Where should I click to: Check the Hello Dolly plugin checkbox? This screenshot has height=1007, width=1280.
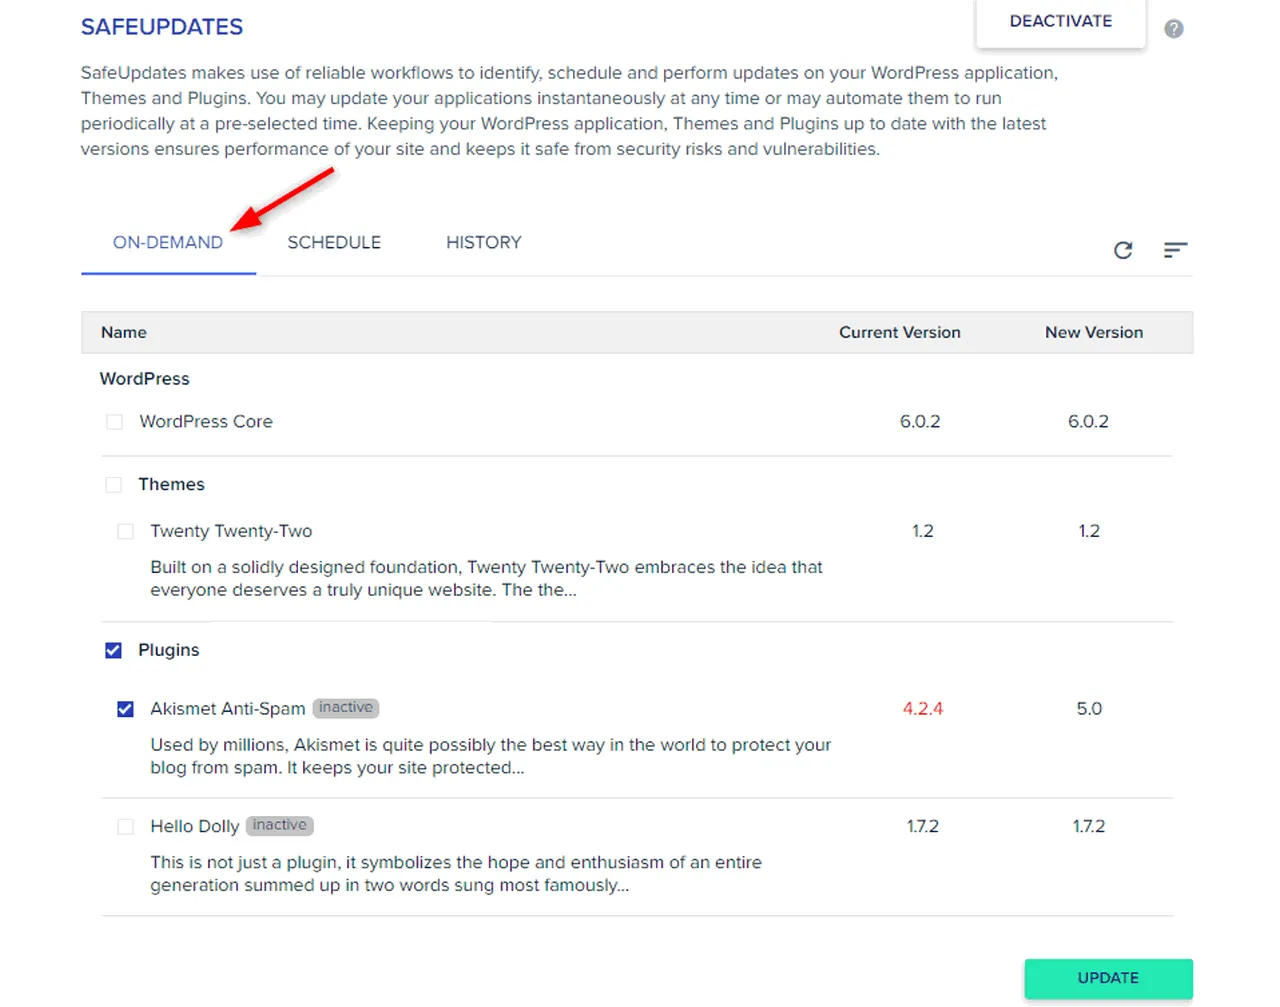[125, 827]
